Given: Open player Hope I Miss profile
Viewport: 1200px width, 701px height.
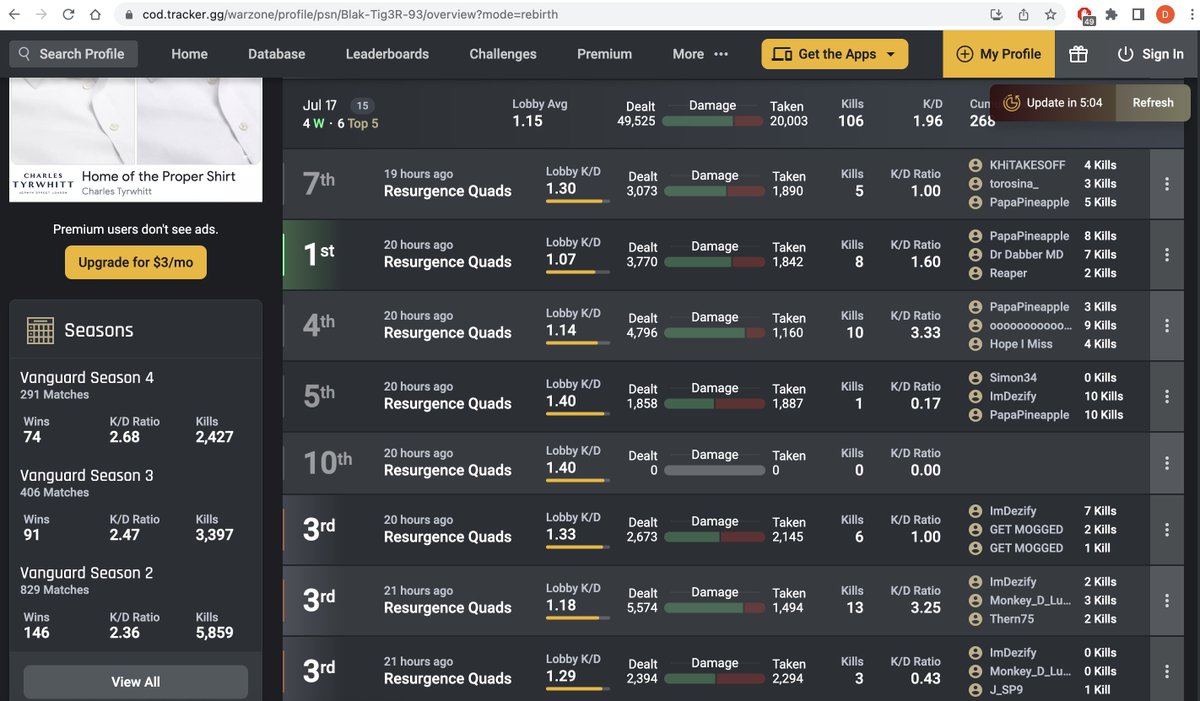Looking at the screenshot, I should point(1021,344).
